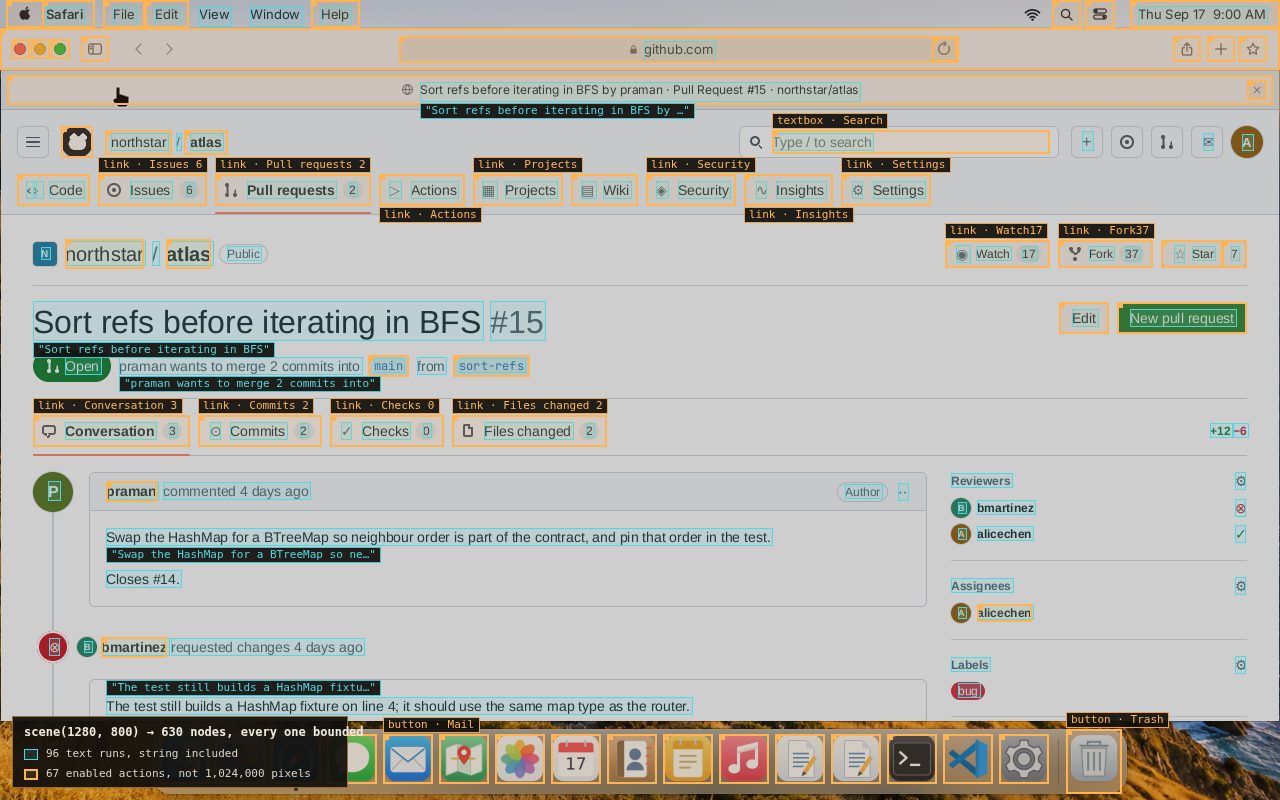The width and height of the screenshot is (1280, 800).
Task: Open the GitHub hamburger navigation menu
Action: (x=33, y=142)
